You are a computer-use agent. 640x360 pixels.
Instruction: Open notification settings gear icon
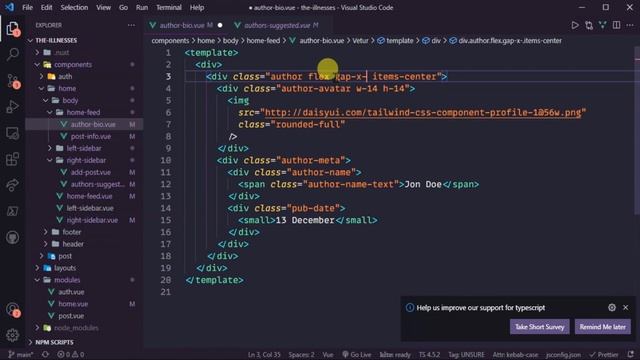(611, 308)
